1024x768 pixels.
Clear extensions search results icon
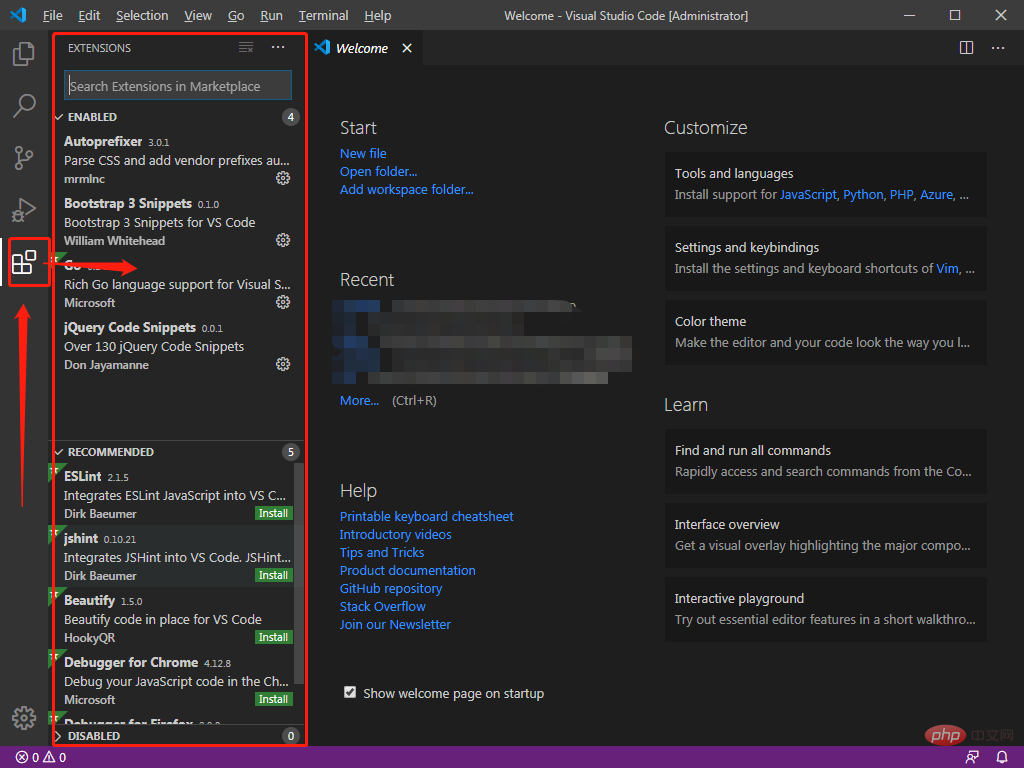point(246,48)
